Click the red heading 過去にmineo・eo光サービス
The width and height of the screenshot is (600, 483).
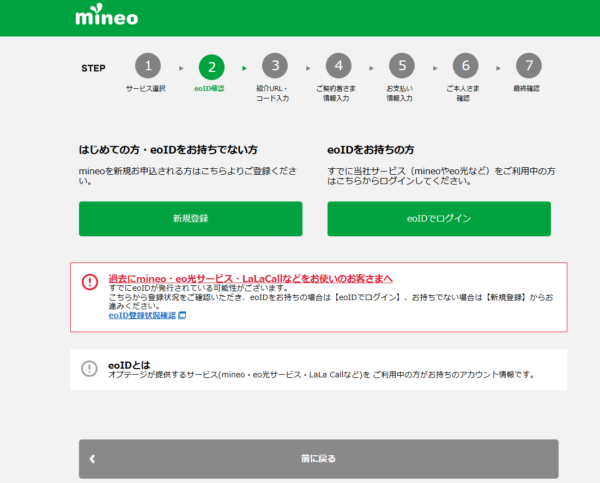click(251, 279)
